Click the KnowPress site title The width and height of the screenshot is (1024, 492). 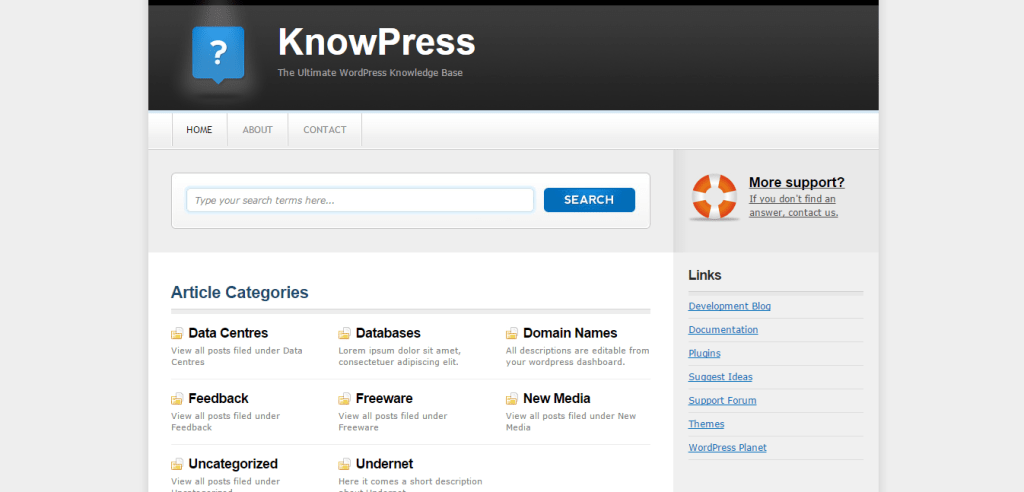coord(377,42)
